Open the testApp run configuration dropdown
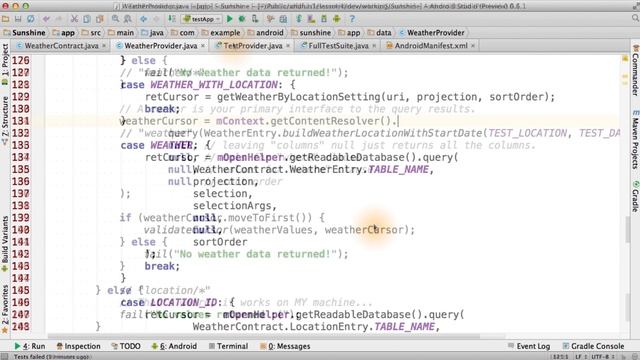 click(x=202, y=19)
